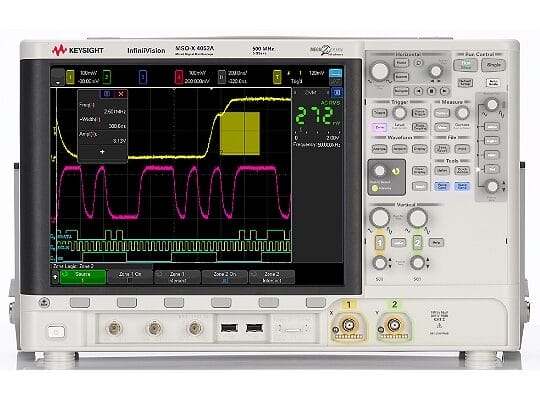Tap the blue channel 3 badge on screen
Image resolution: width=540 pixels, height=402 pixels.
[143, 77]
